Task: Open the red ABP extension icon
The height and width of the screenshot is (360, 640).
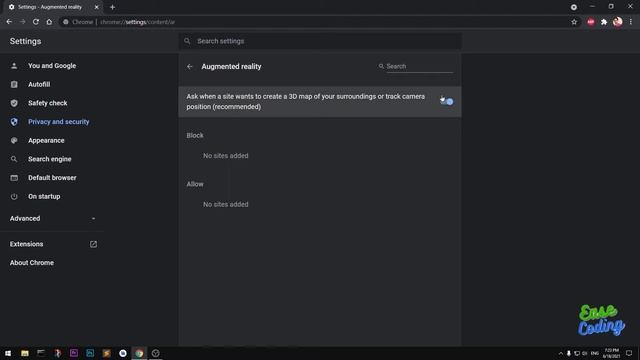Action: tap(591, 22)
